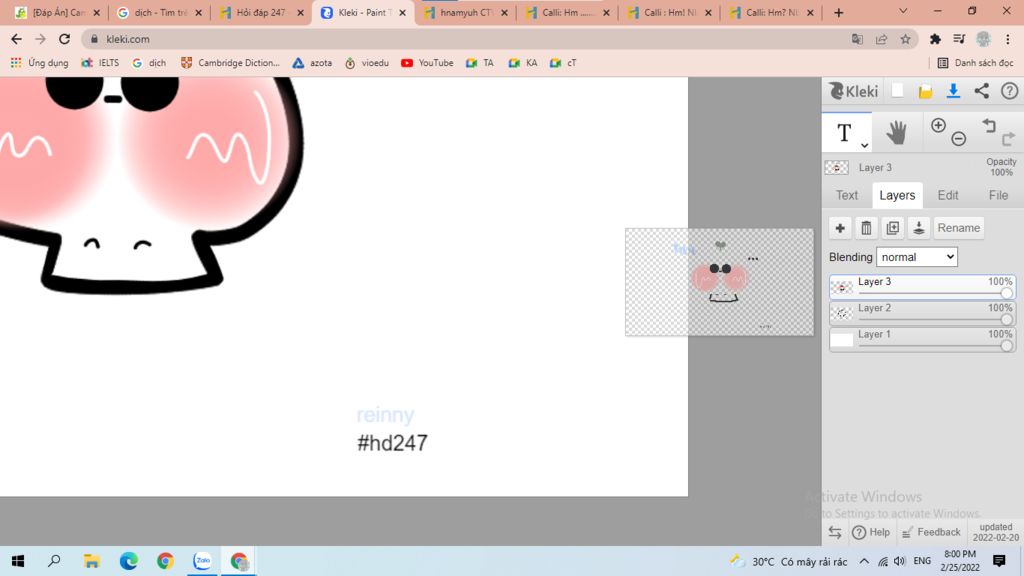Create a new blank image
The height and width of the screenshot is (576, 1024).
897,91
